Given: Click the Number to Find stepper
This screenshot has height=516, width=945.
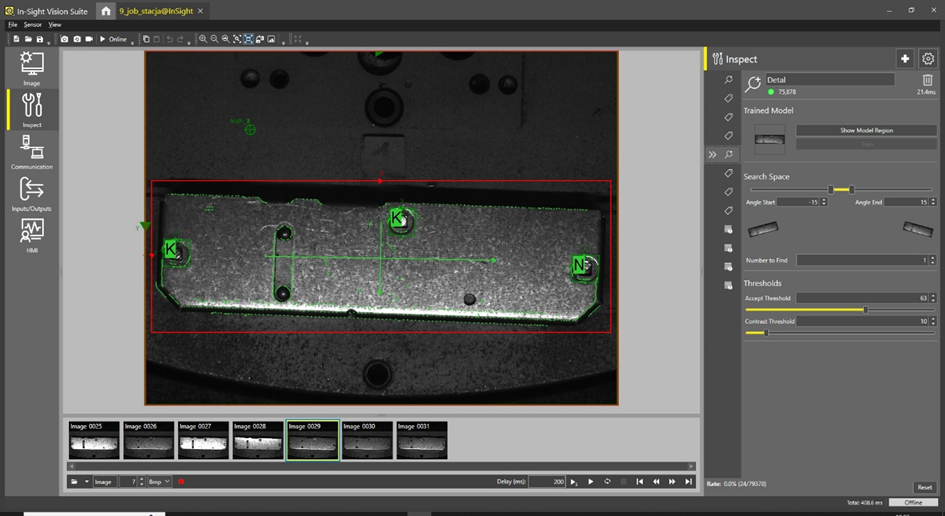Looking at the screenshot, I should (x=933, y=260).
